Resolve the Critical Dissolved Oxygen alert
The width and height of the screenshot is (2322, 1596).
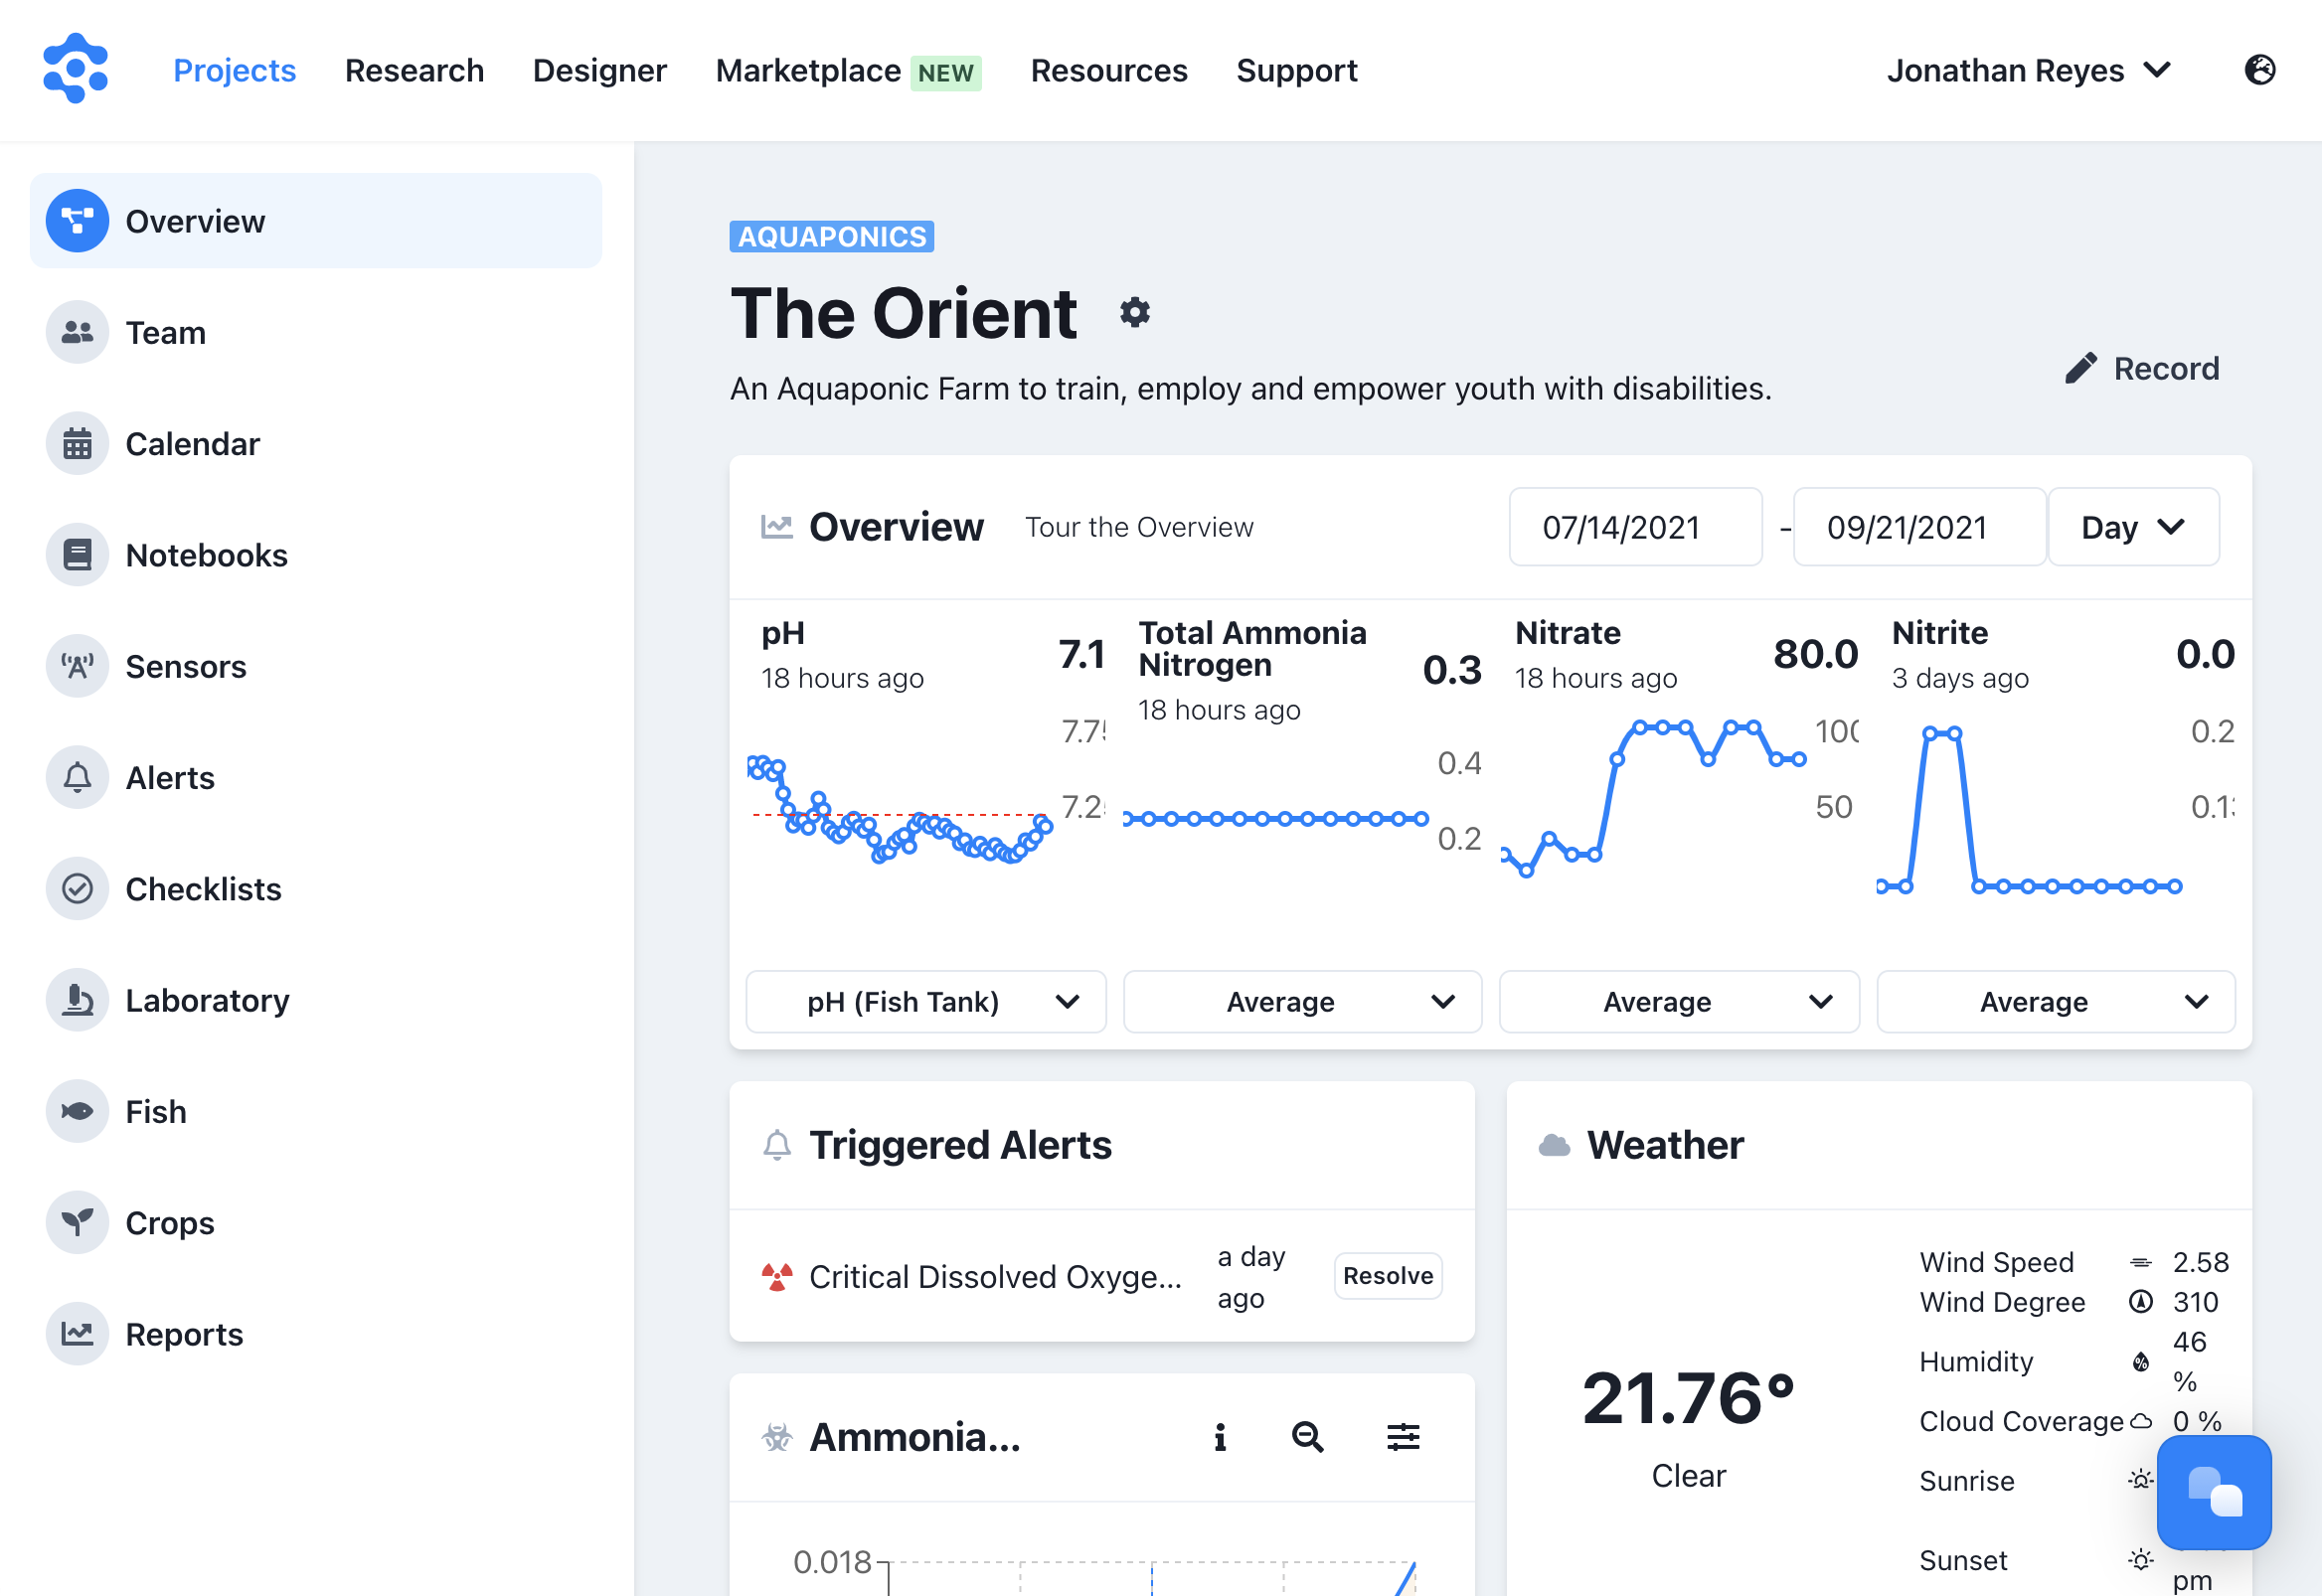[1388, 1276]
